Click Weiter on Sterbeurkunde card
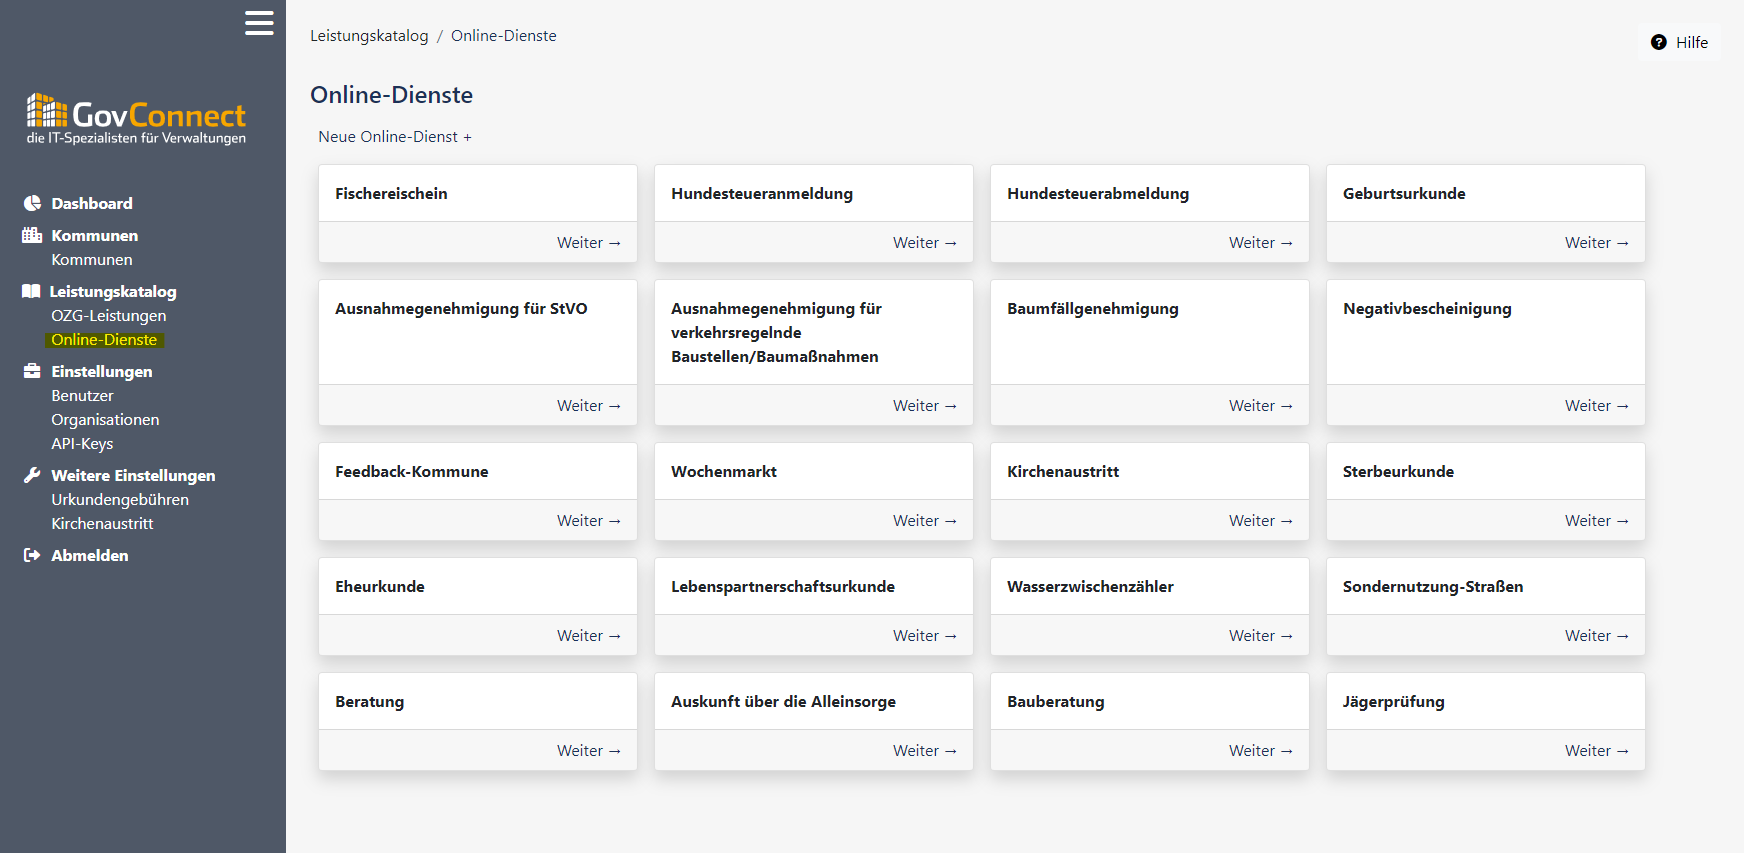1744x853 pixels. pos(1597,520)
